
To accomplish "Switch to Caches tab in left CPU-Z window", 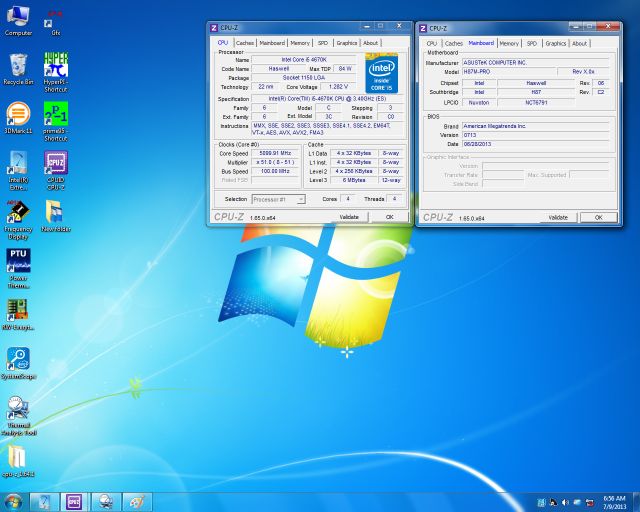I will point(245,43).
